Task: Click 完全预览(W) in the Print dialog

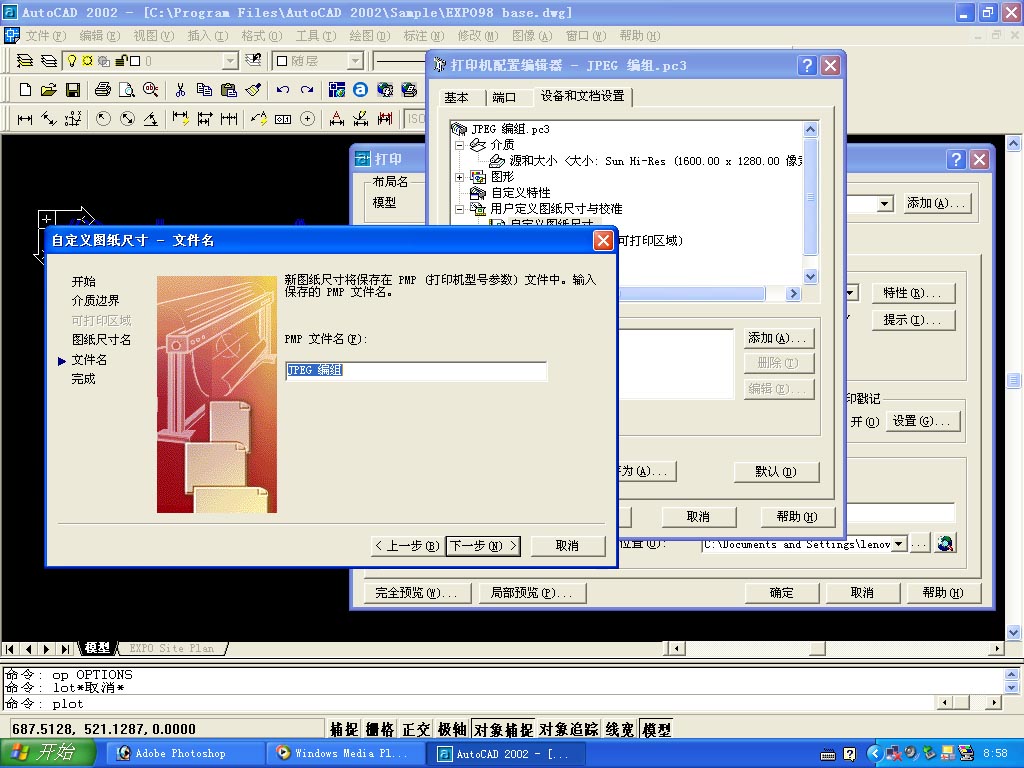Action: pyautogui.click(x=415, y=592)
